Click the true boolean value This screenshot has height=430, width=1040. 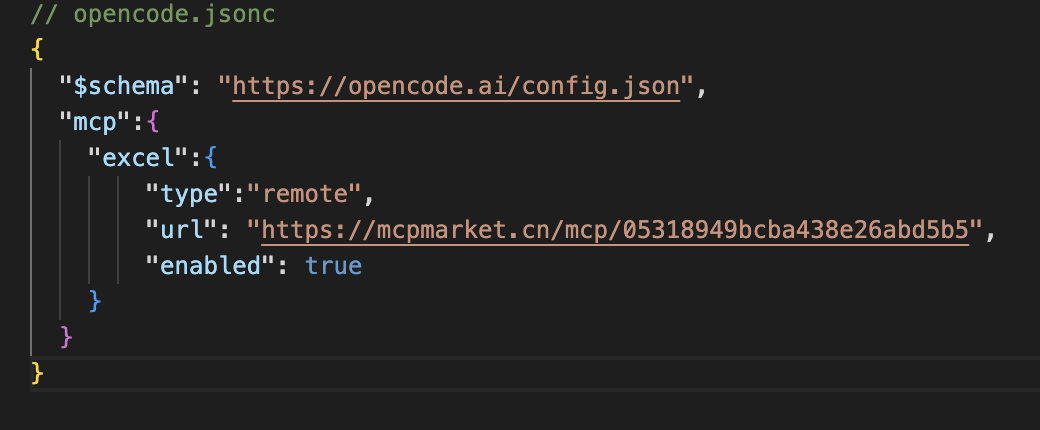(333, 266)
